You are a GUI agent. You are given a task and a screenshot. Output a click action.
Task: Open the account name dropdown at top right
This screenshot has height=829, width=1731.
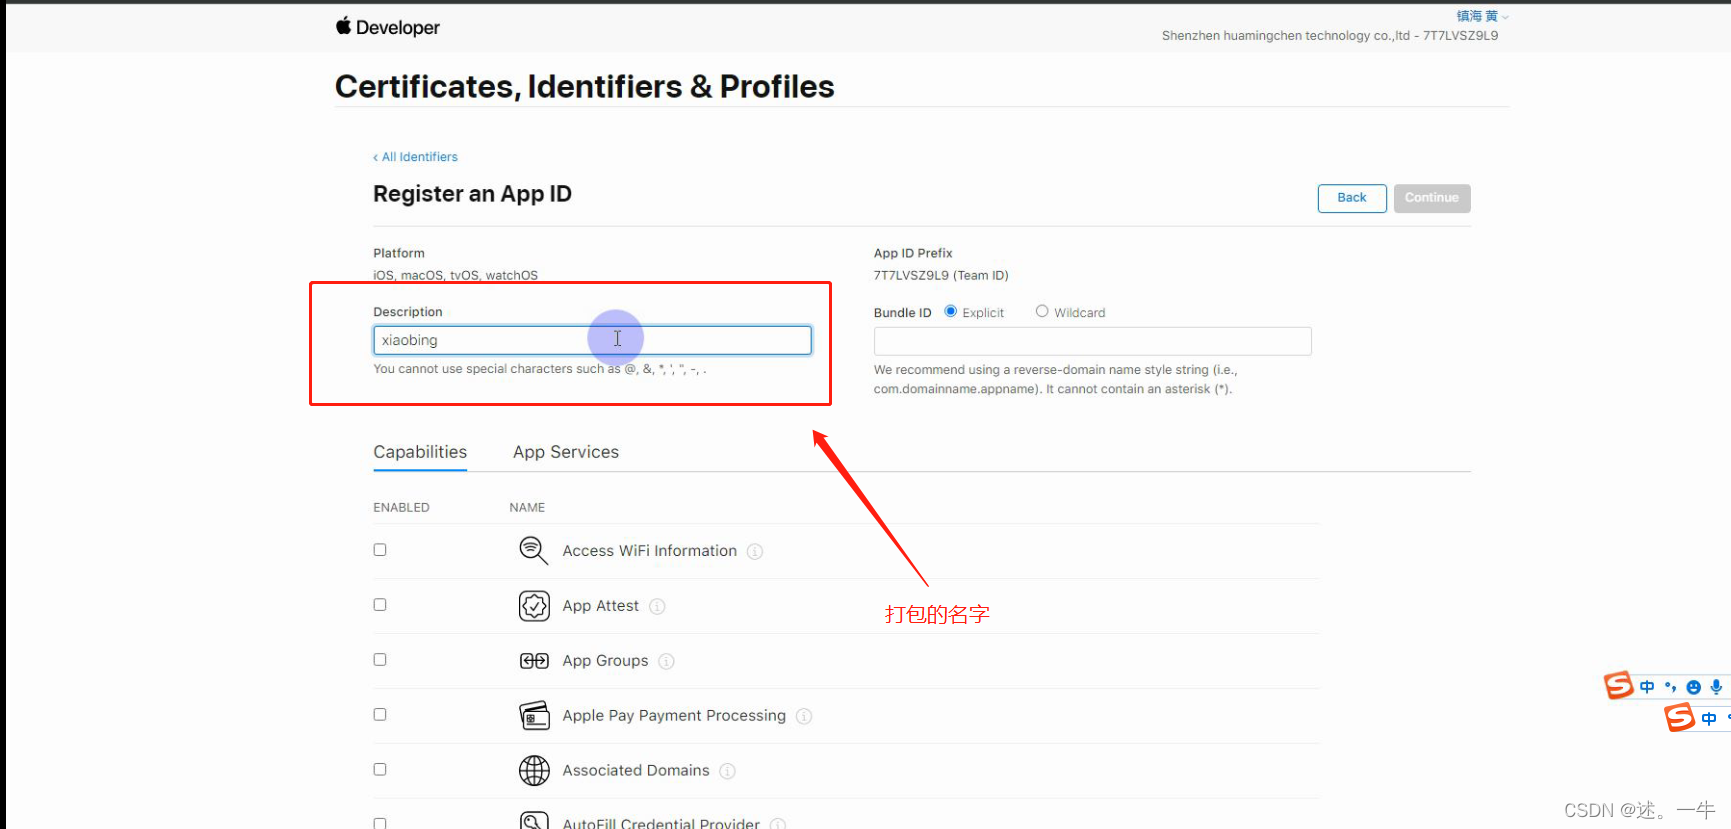click(x=1482, y=16)
